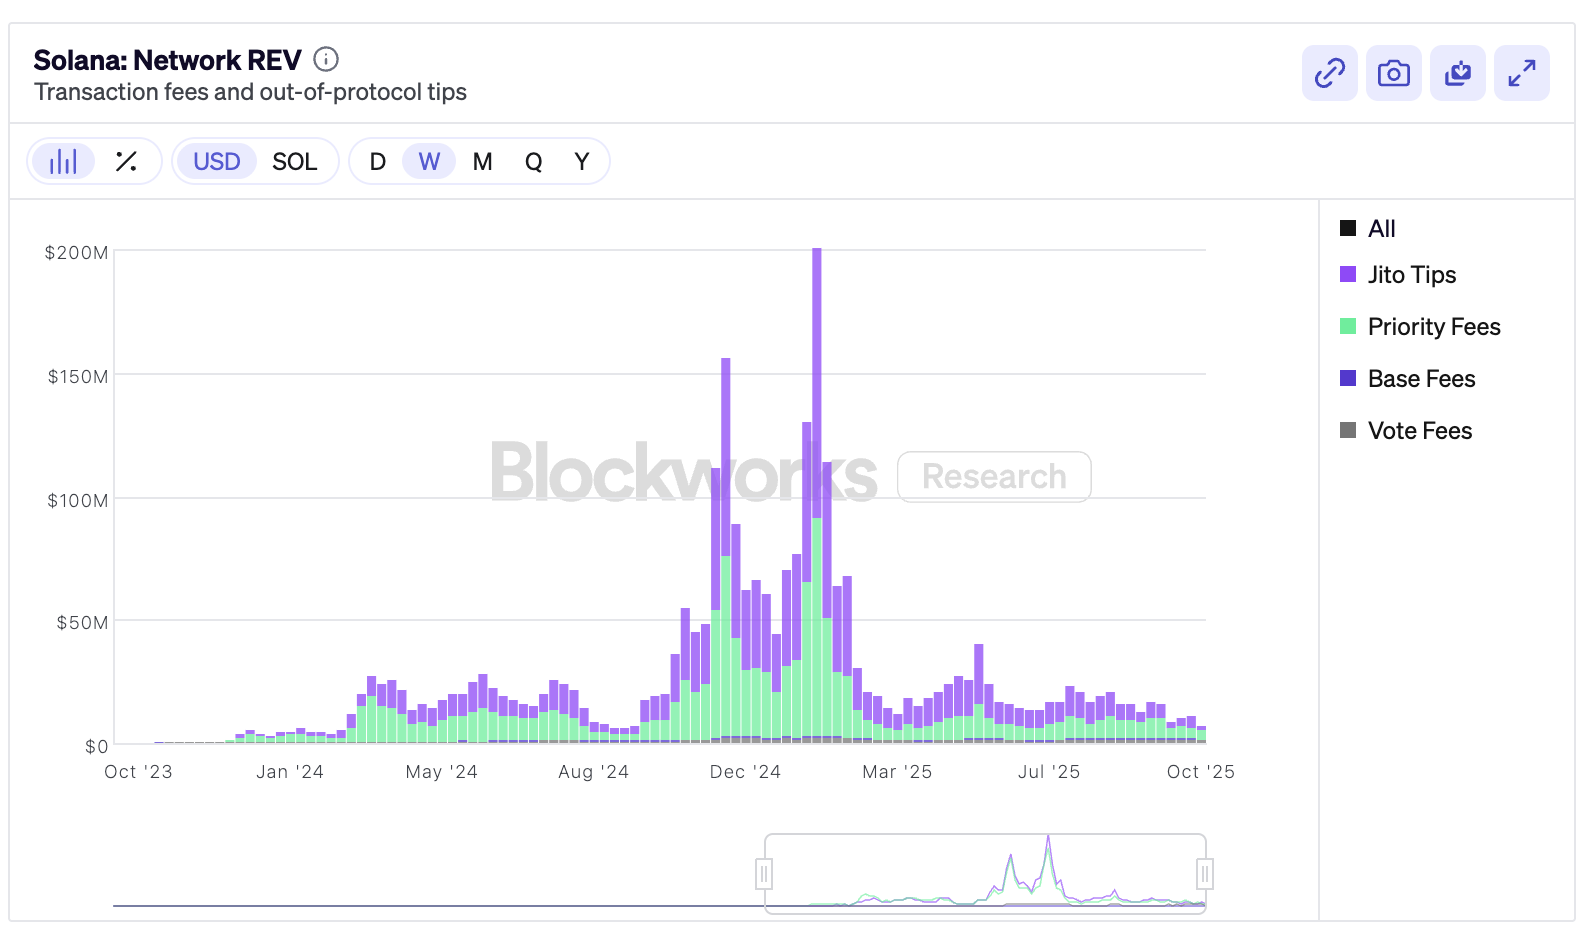1586x936 pixels.
Task: Switch denomination to SOL
Action: [x=294, y=161]
